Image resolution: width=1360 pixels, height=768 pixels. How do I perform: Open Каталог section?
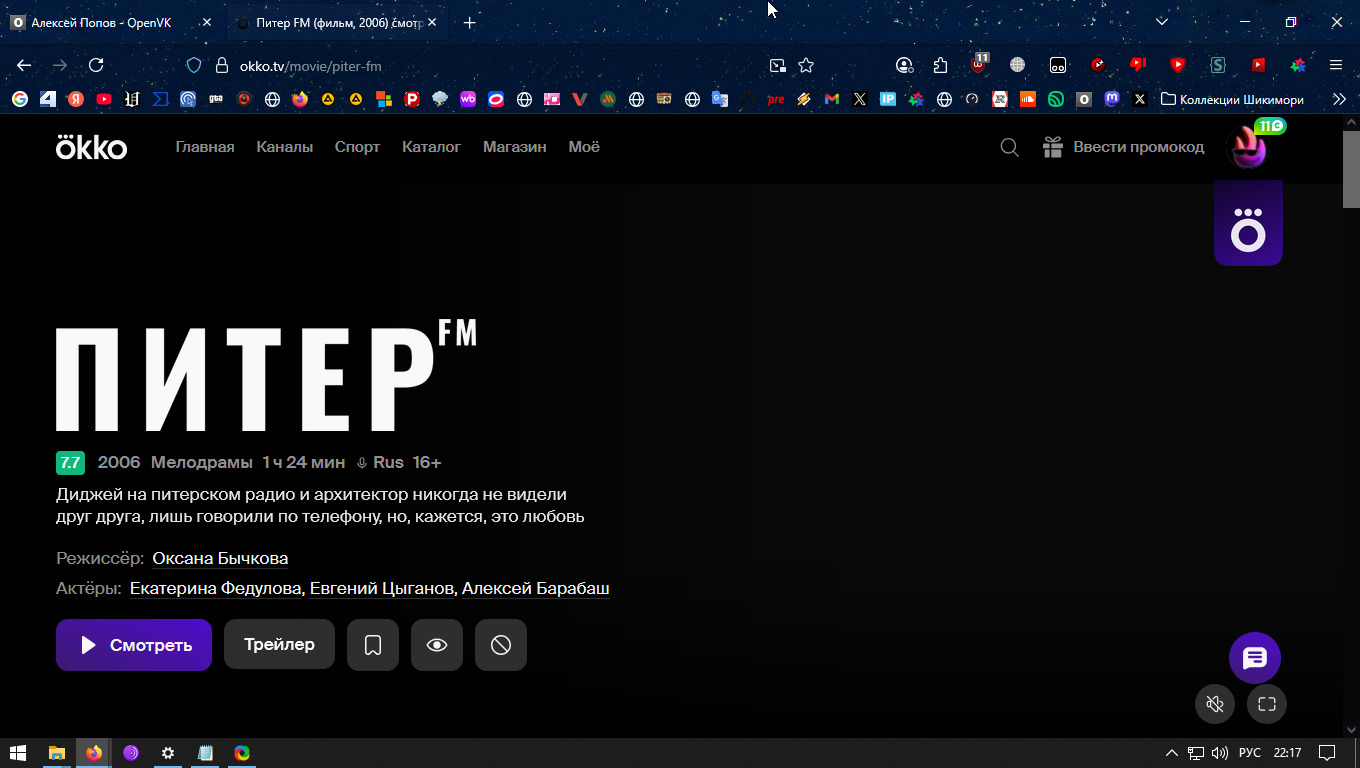431,147
